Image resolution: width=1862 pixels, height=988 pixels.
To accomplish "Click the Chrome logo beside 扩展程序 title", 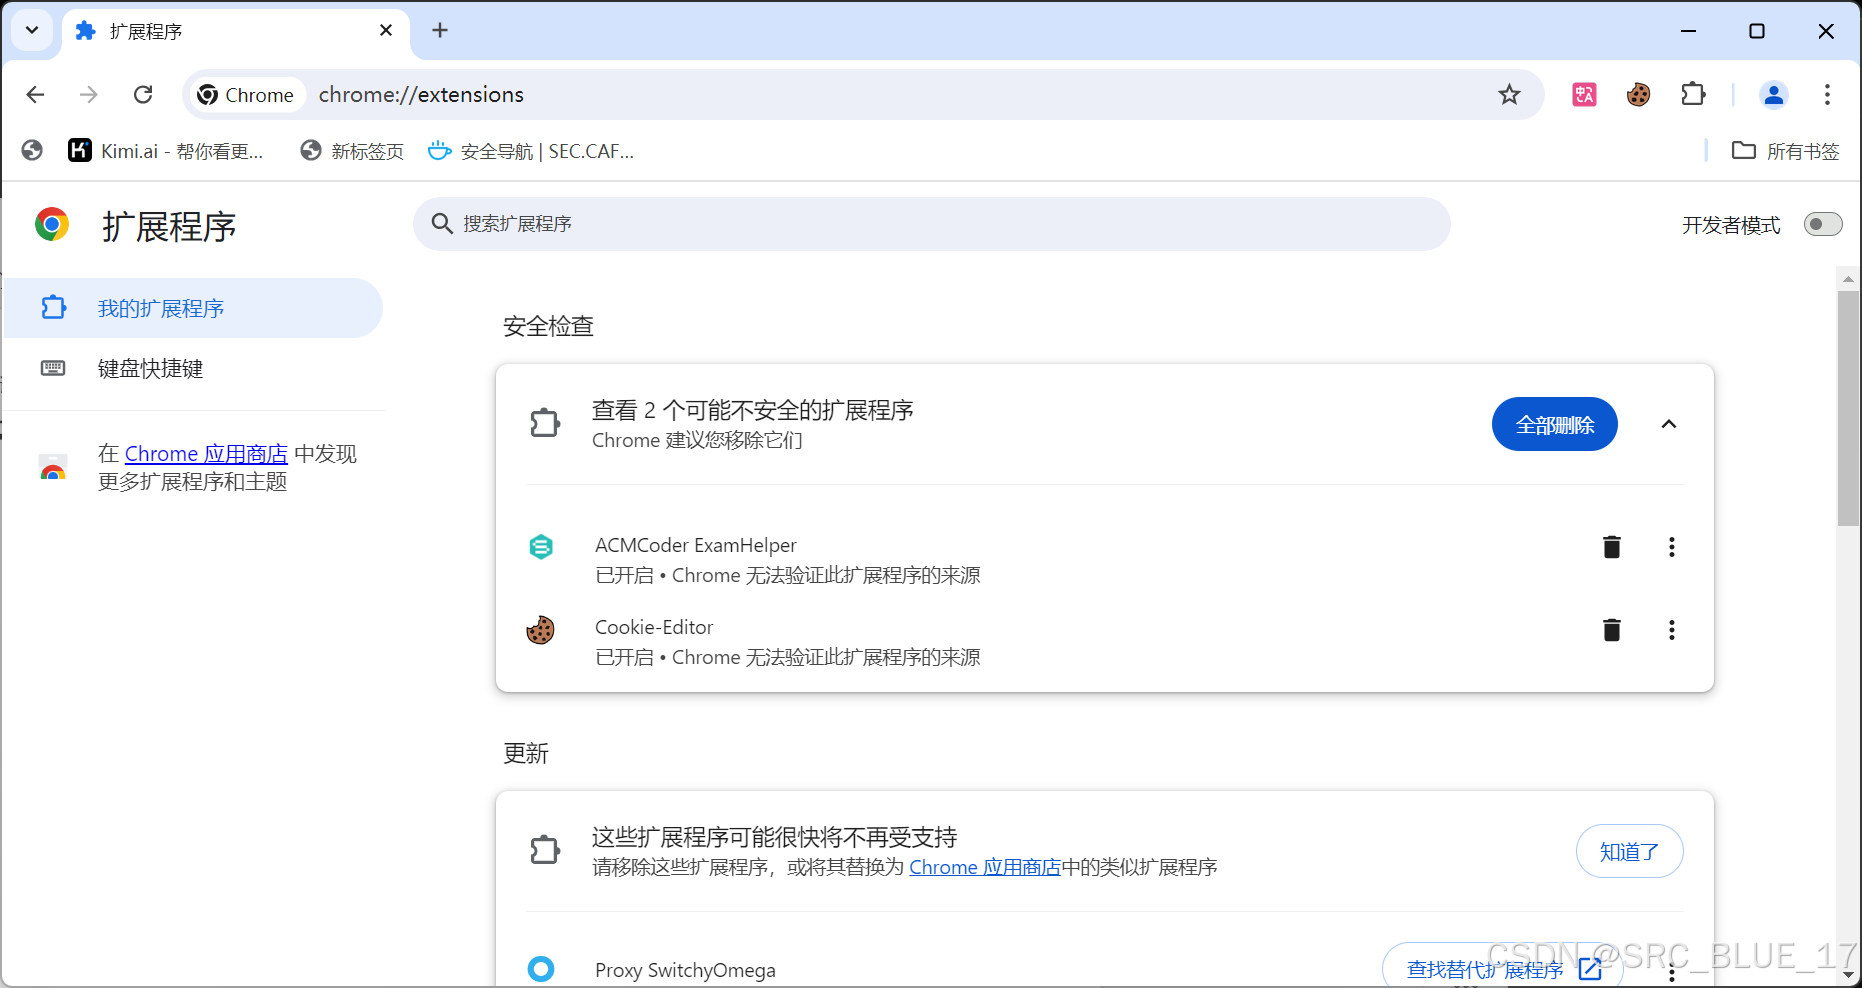I will 52,224.
